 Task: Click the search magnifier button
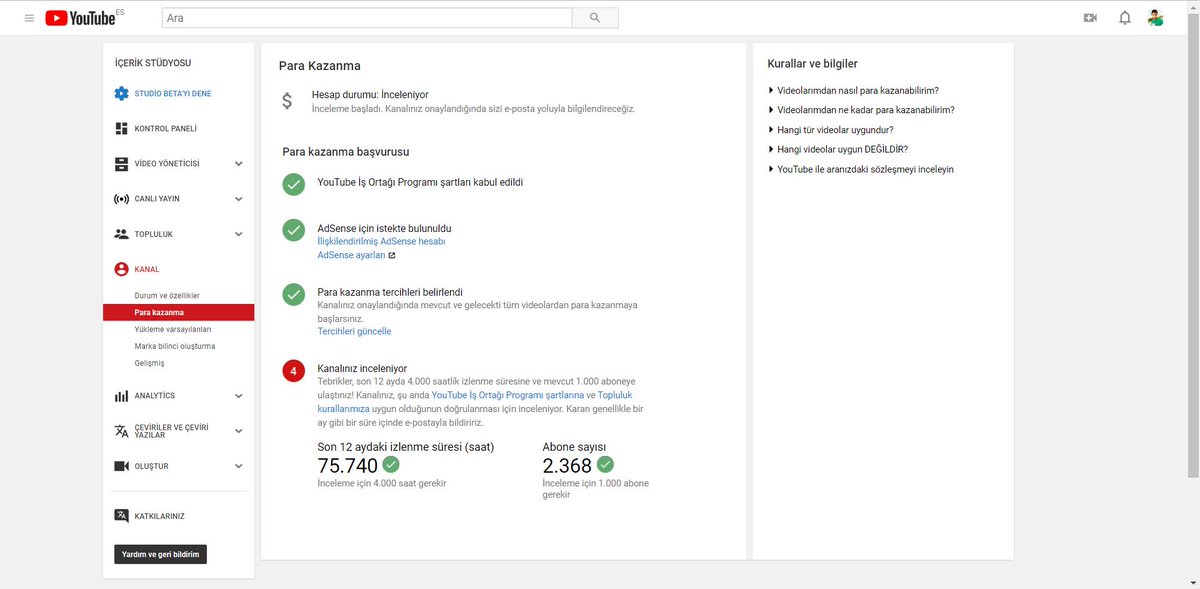point(595,18)
